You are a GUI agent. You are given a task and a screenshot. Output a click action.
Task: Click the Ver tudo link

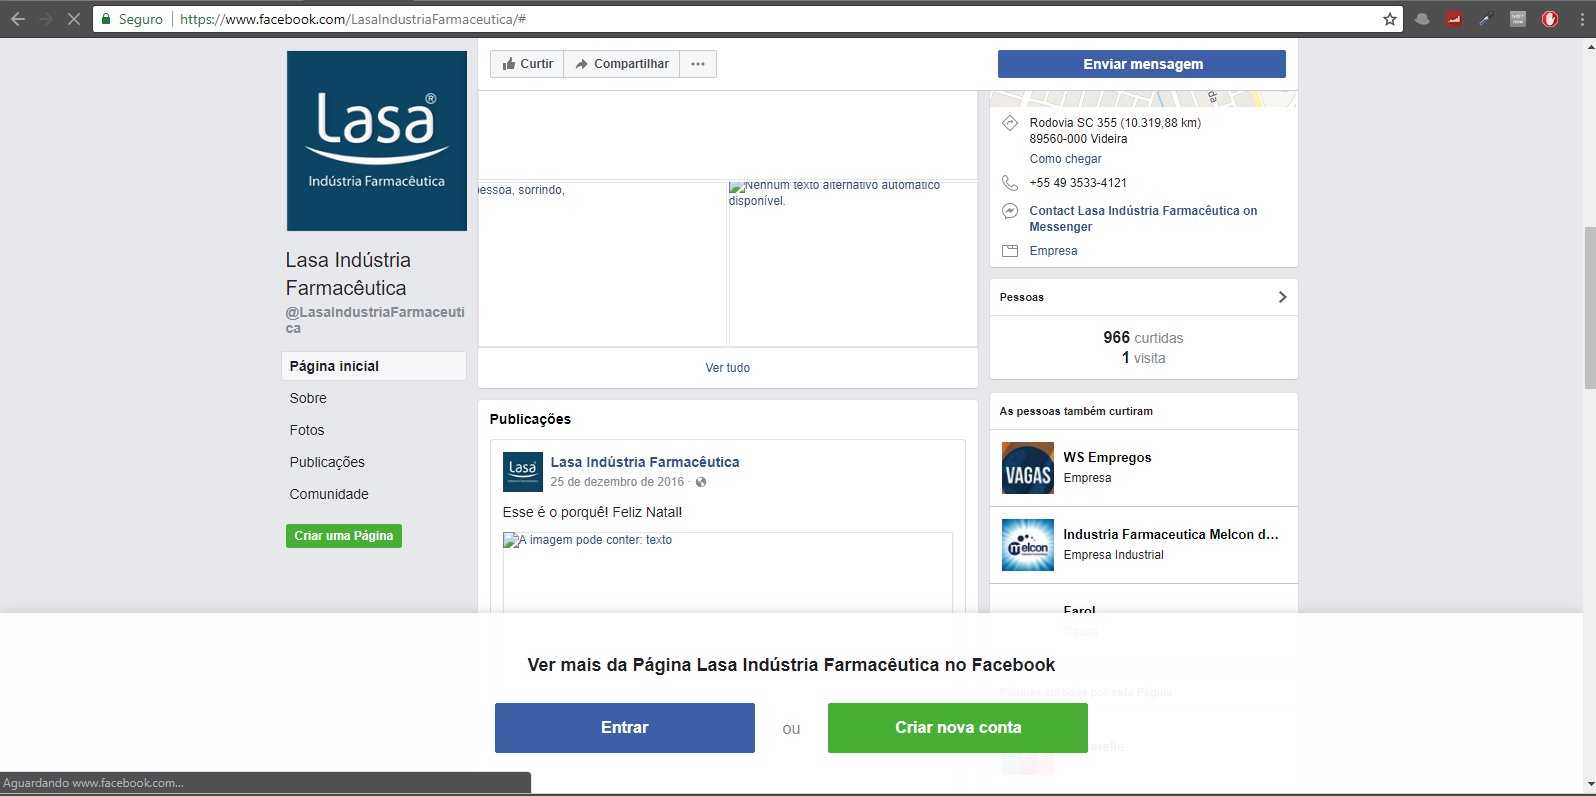(728, 368)
